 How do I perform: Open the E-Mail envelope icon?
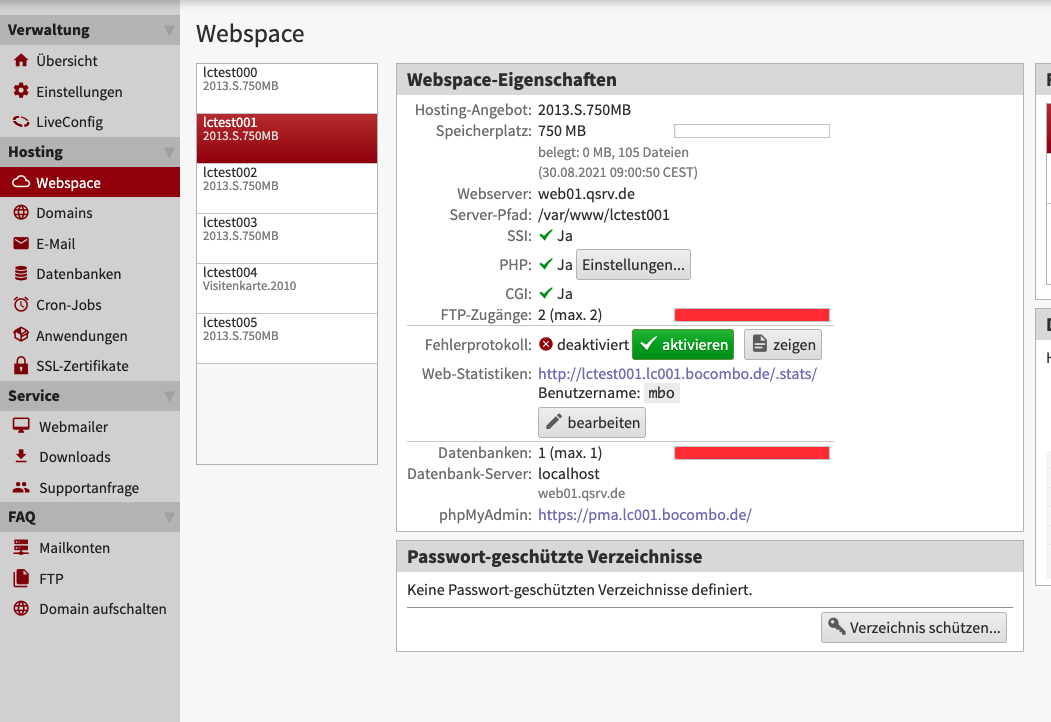(x=20, y=243)
